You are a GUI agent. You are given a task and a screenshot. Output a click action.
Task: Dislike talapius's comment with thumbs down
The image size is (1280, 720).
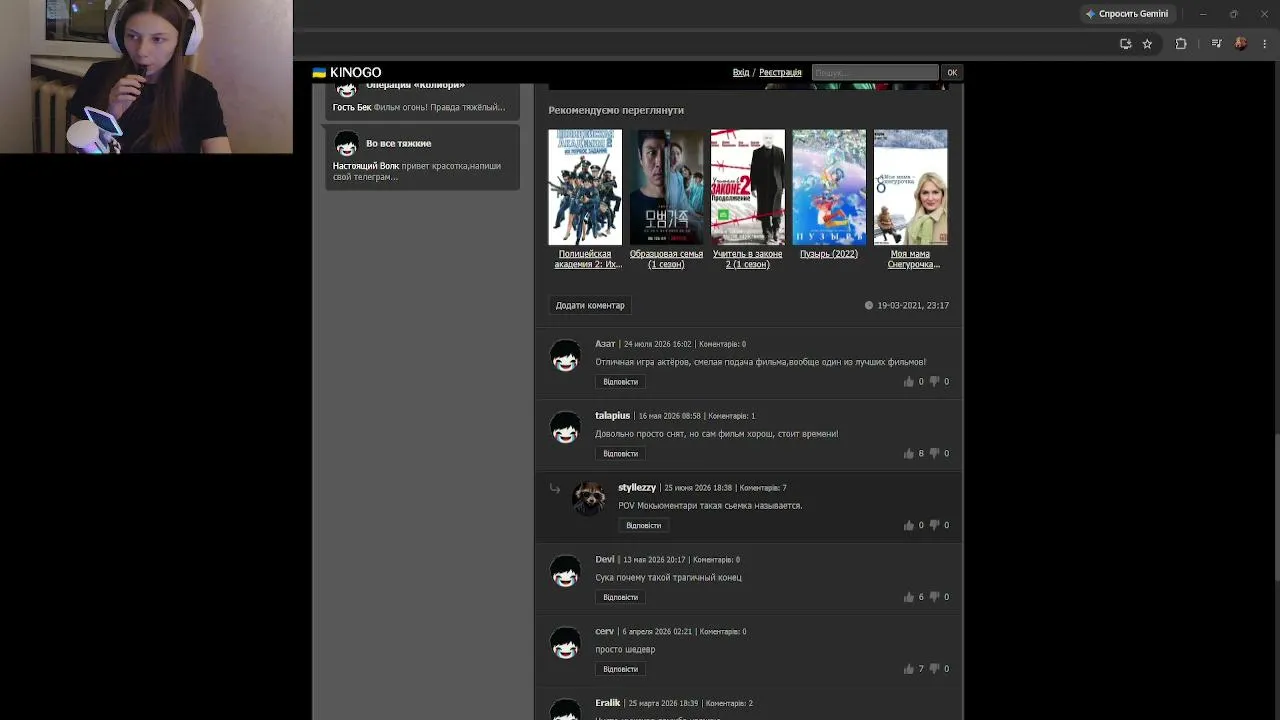(x=934, y=454)
